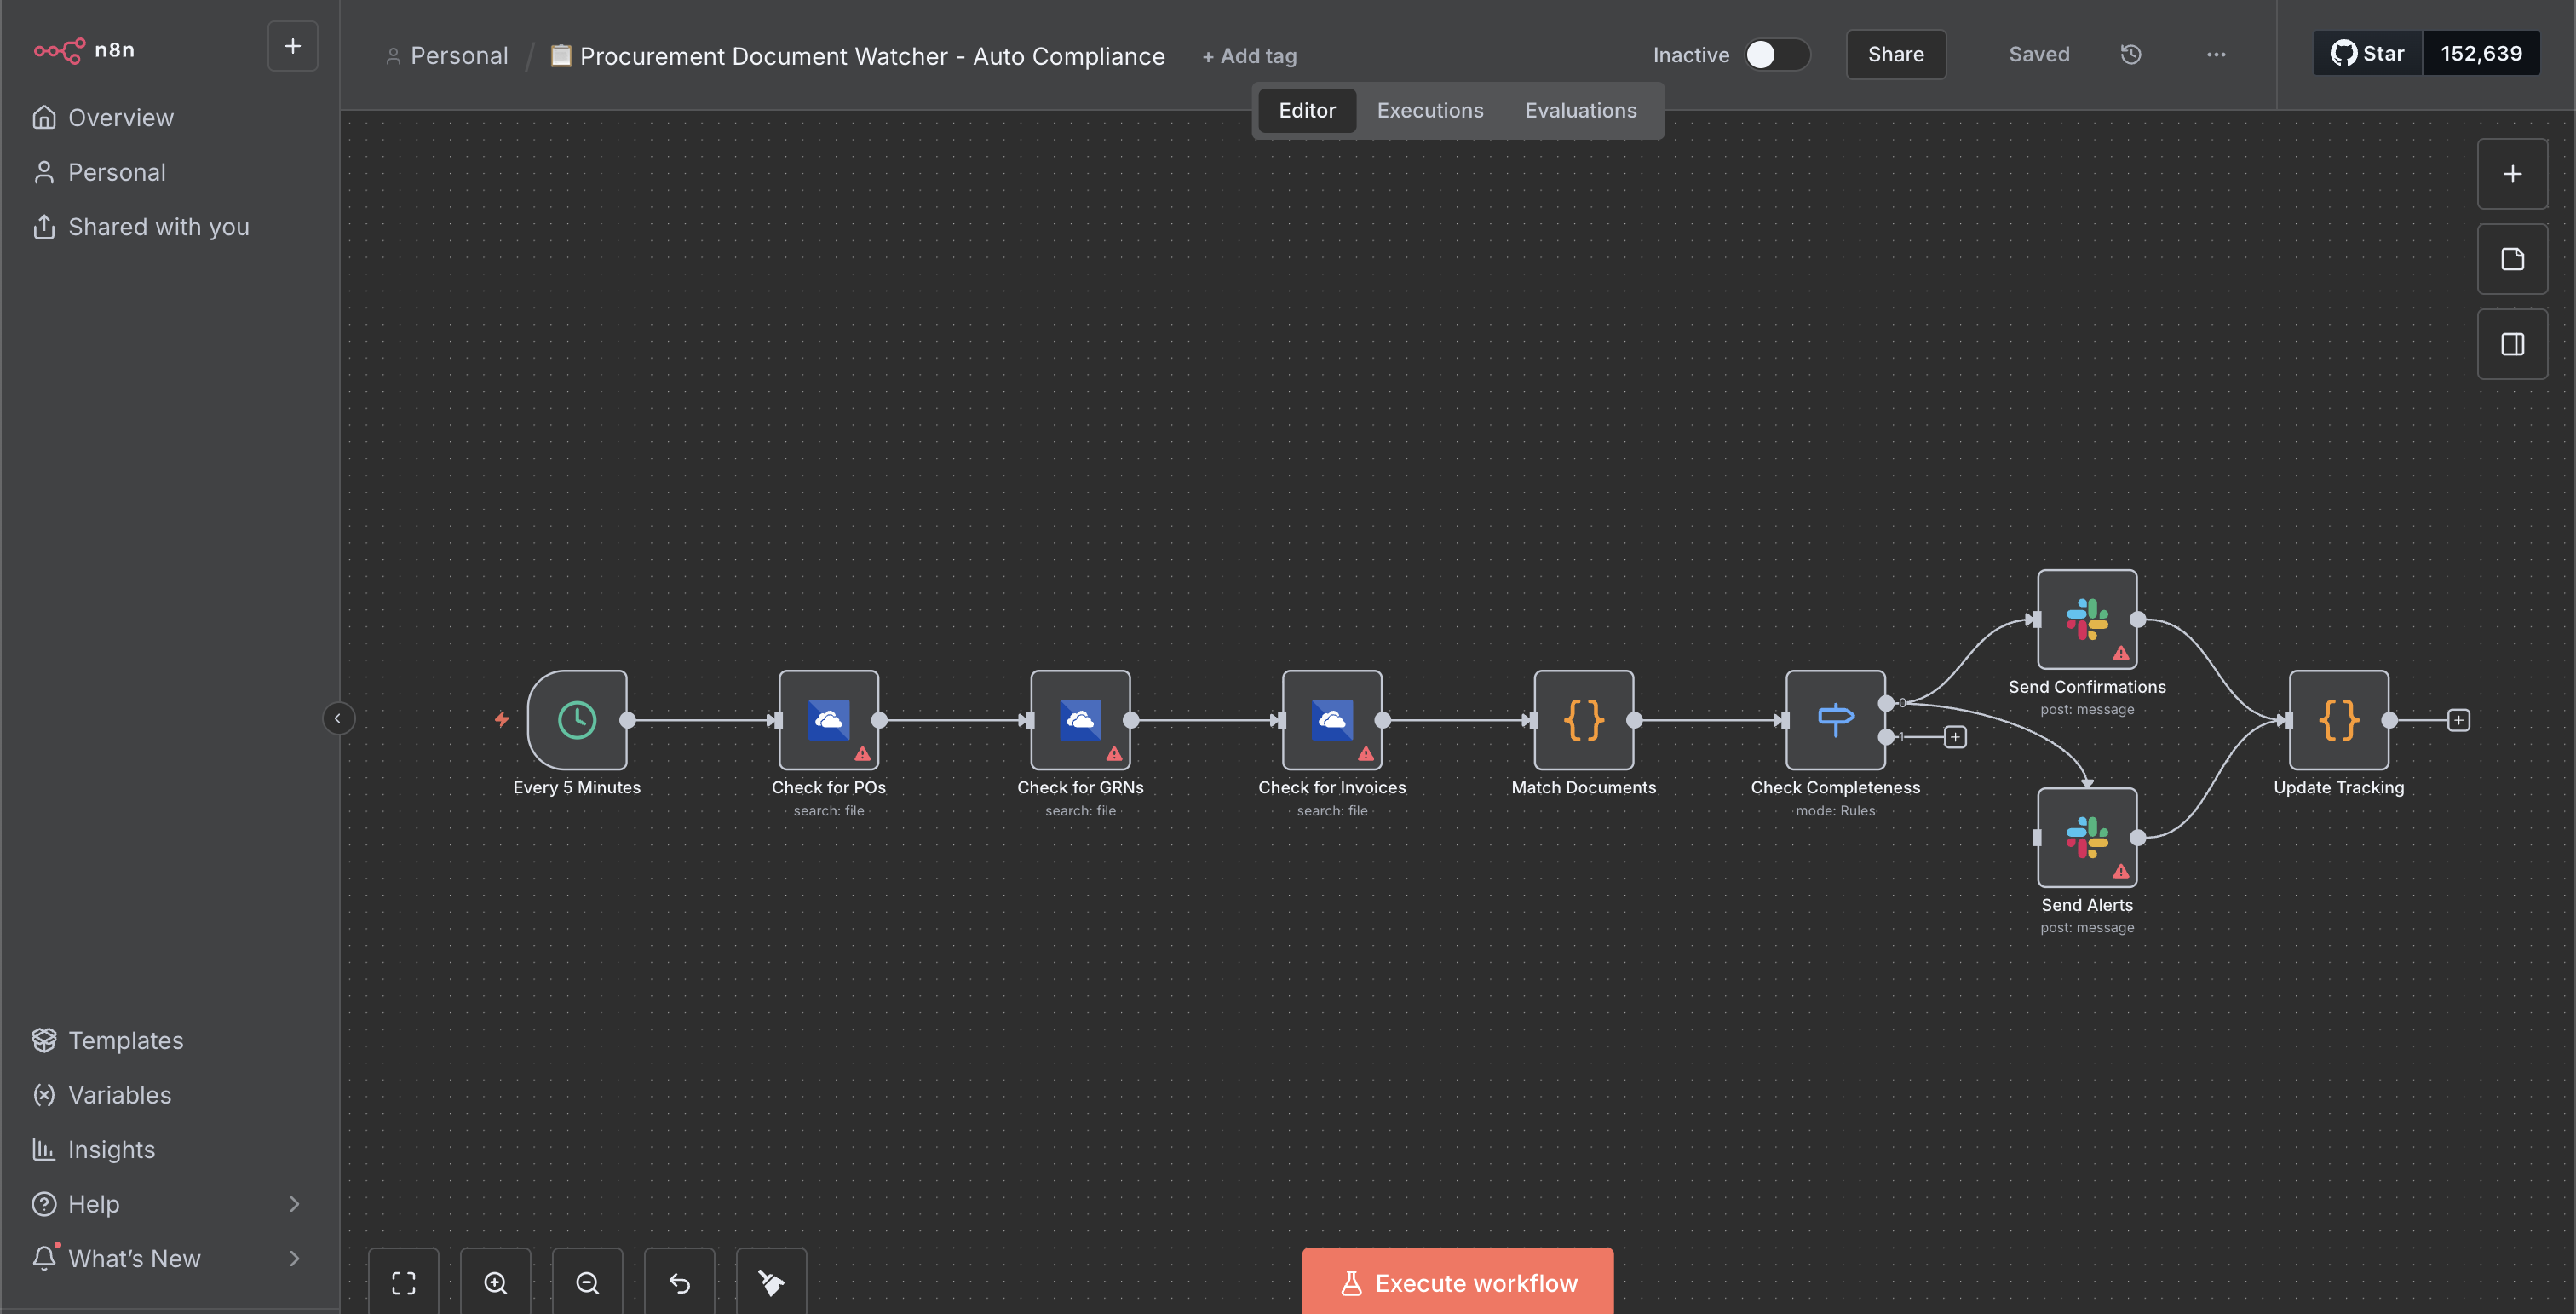Collapse the left sidebar using the chevron

338,718
